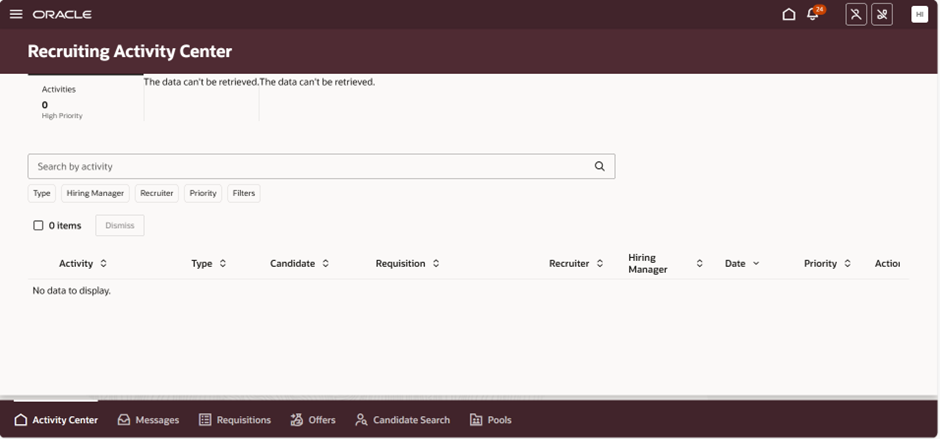Screen dimensions: 940x439
Task: Click the Oracle logo
Action: [62, 14]
